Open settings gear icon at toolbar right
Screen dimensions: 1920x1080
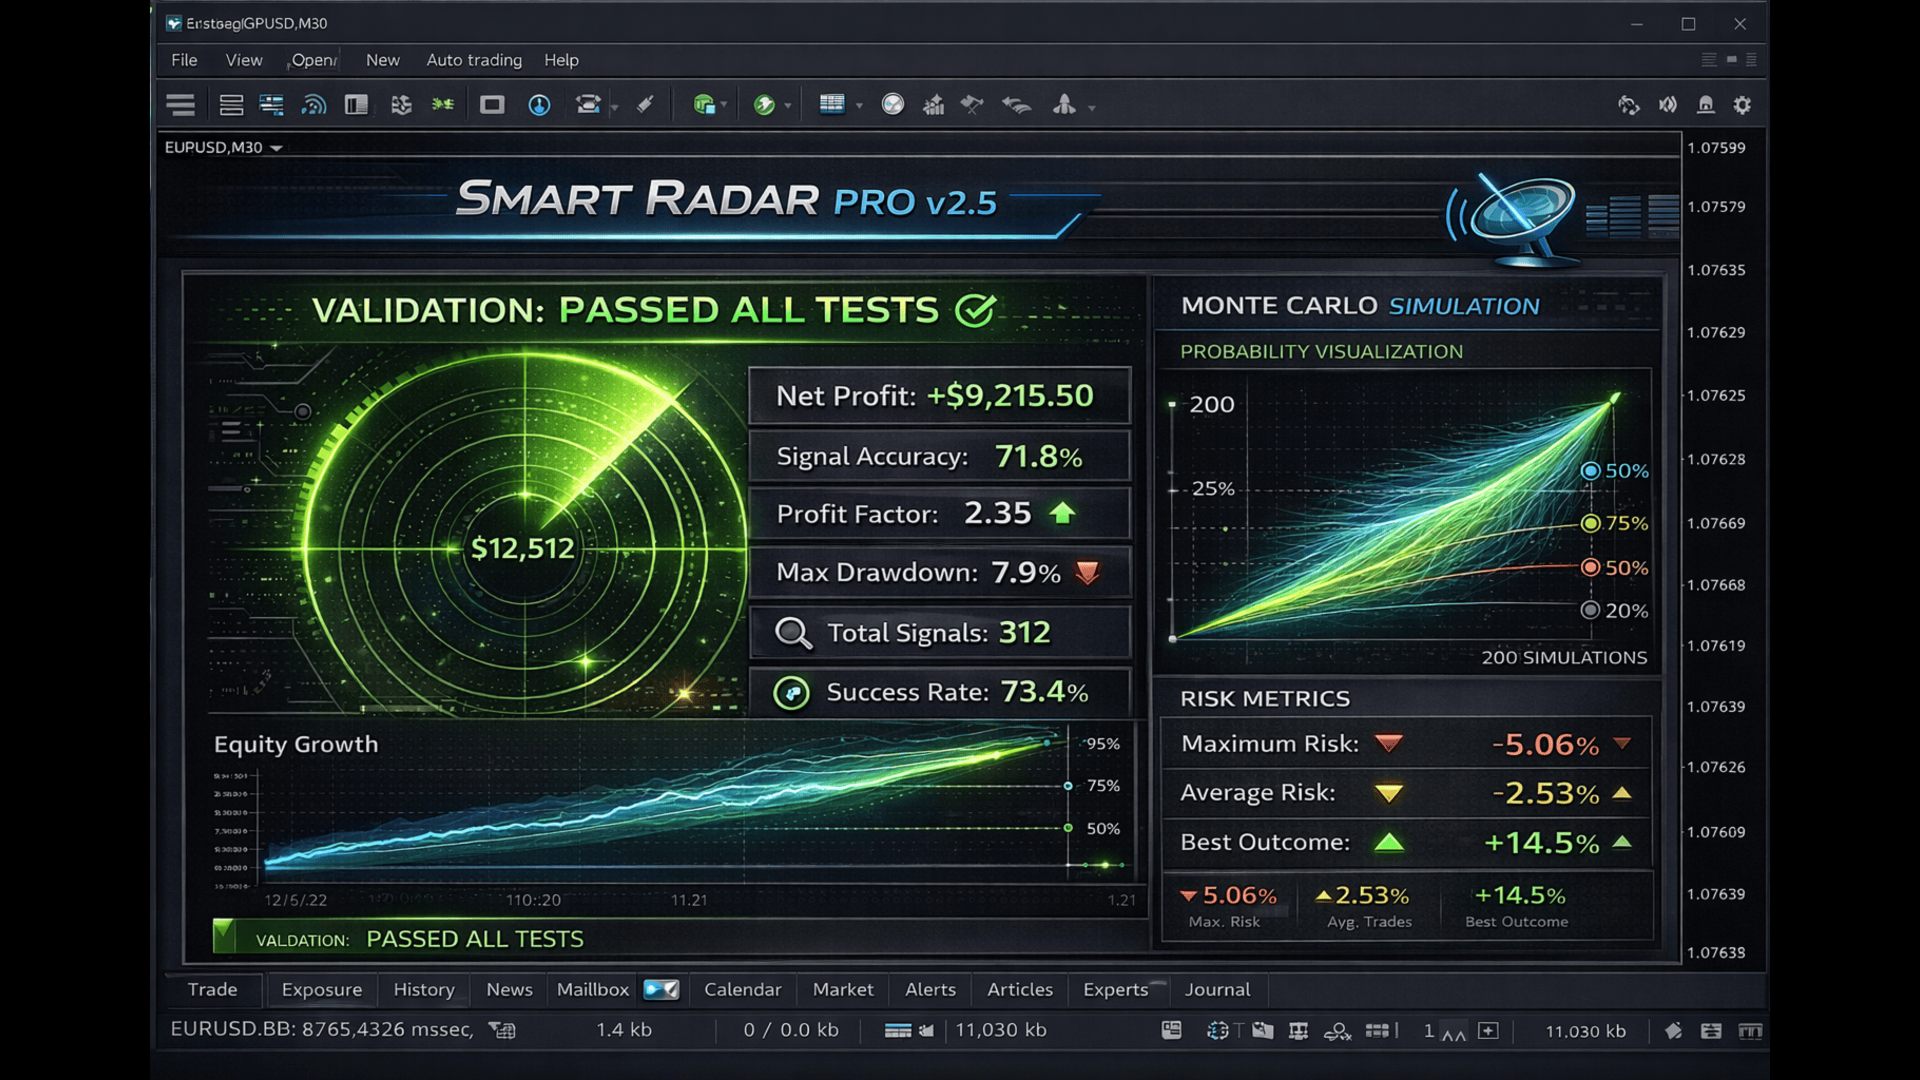(1742, 105)
